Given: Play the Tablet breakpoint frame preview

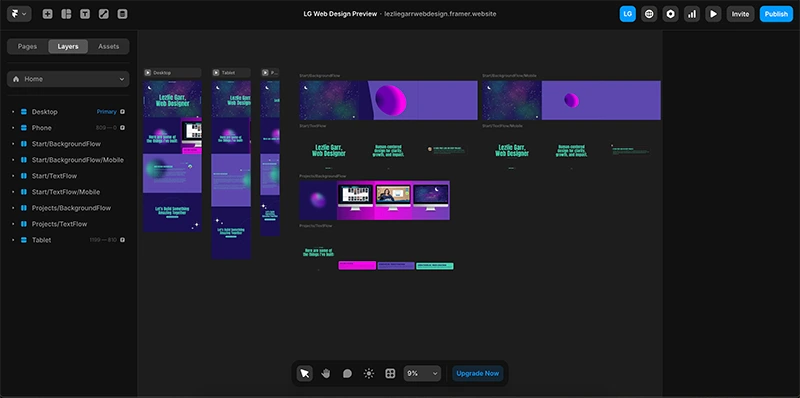Looking at the screenshot, I should (216, 73).
